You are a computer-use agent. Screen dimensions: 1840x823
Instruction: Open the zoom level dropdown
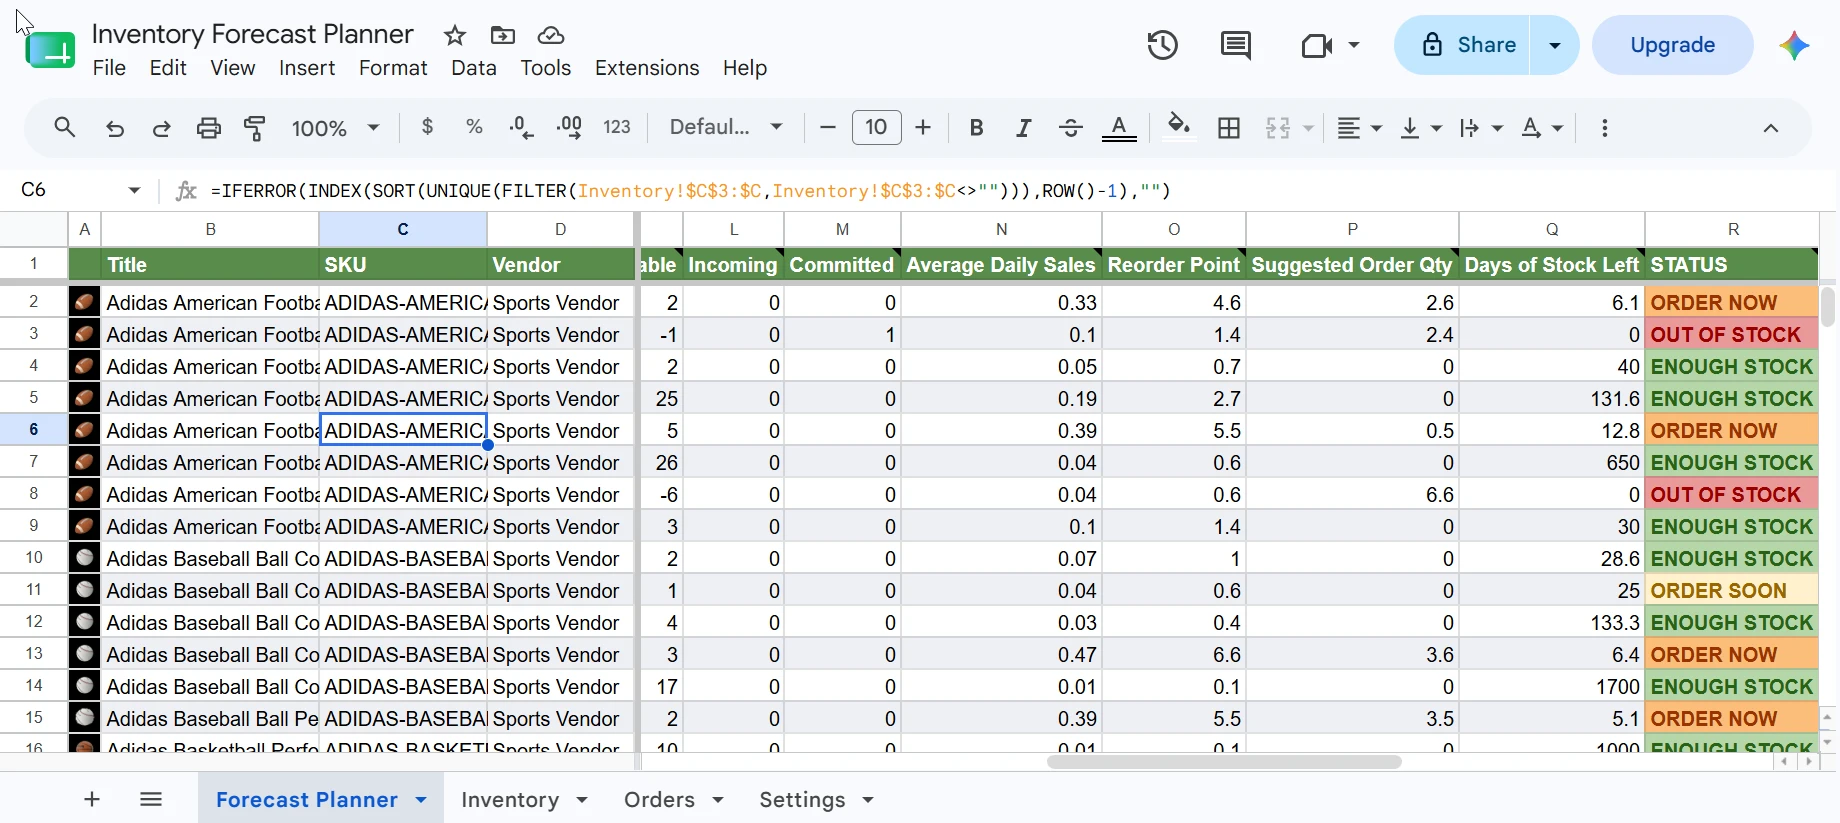pos(335,128)
